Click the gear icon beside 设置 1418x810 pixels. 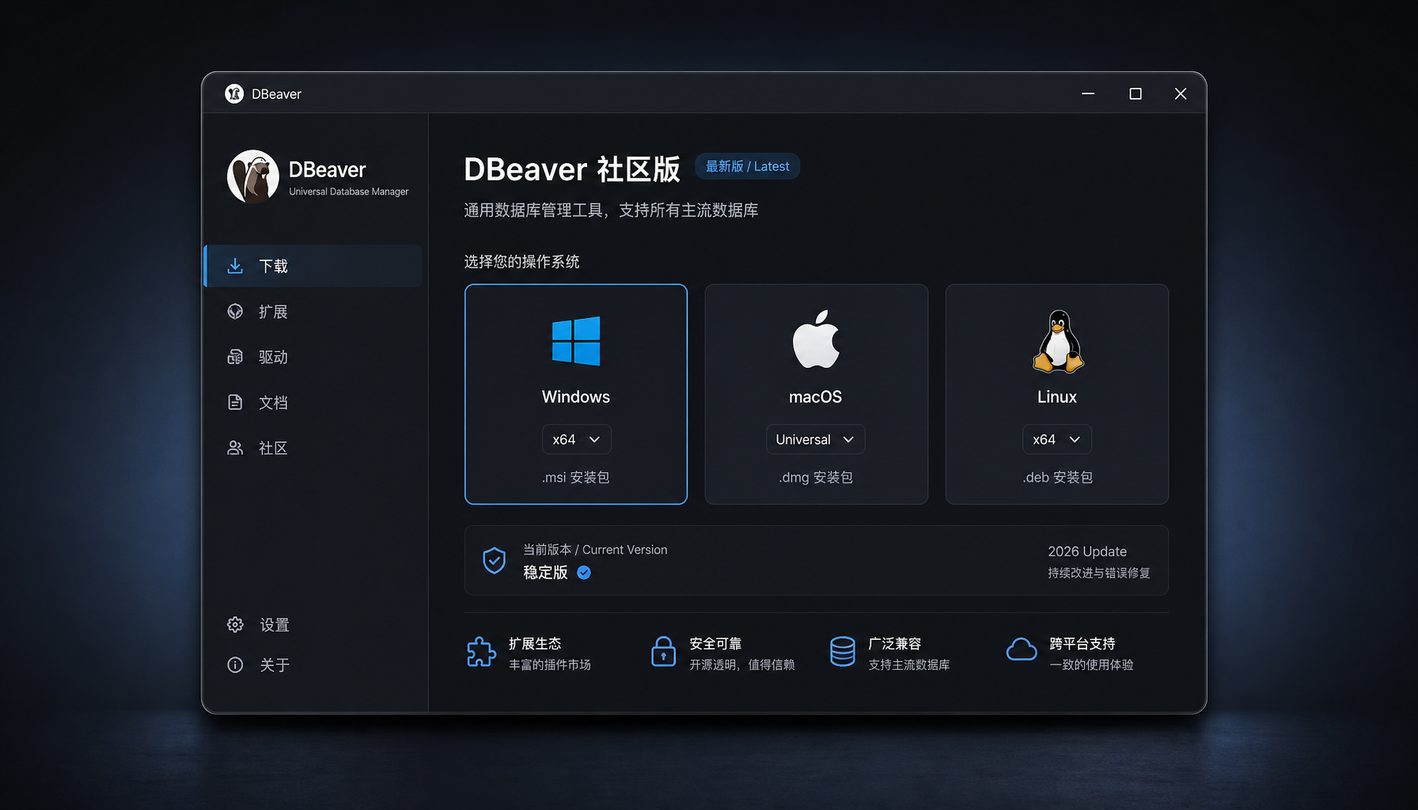235,625
